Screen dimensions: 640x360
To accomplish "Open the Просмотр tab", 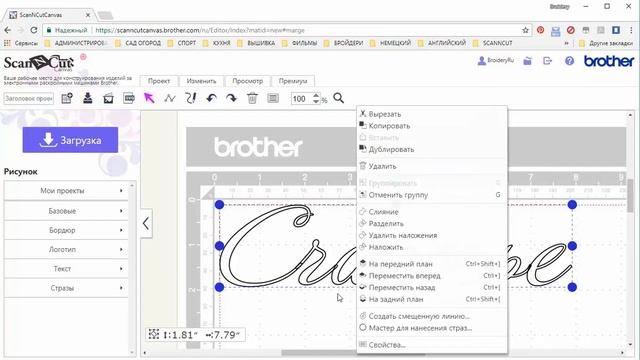I will click(247, 81).
